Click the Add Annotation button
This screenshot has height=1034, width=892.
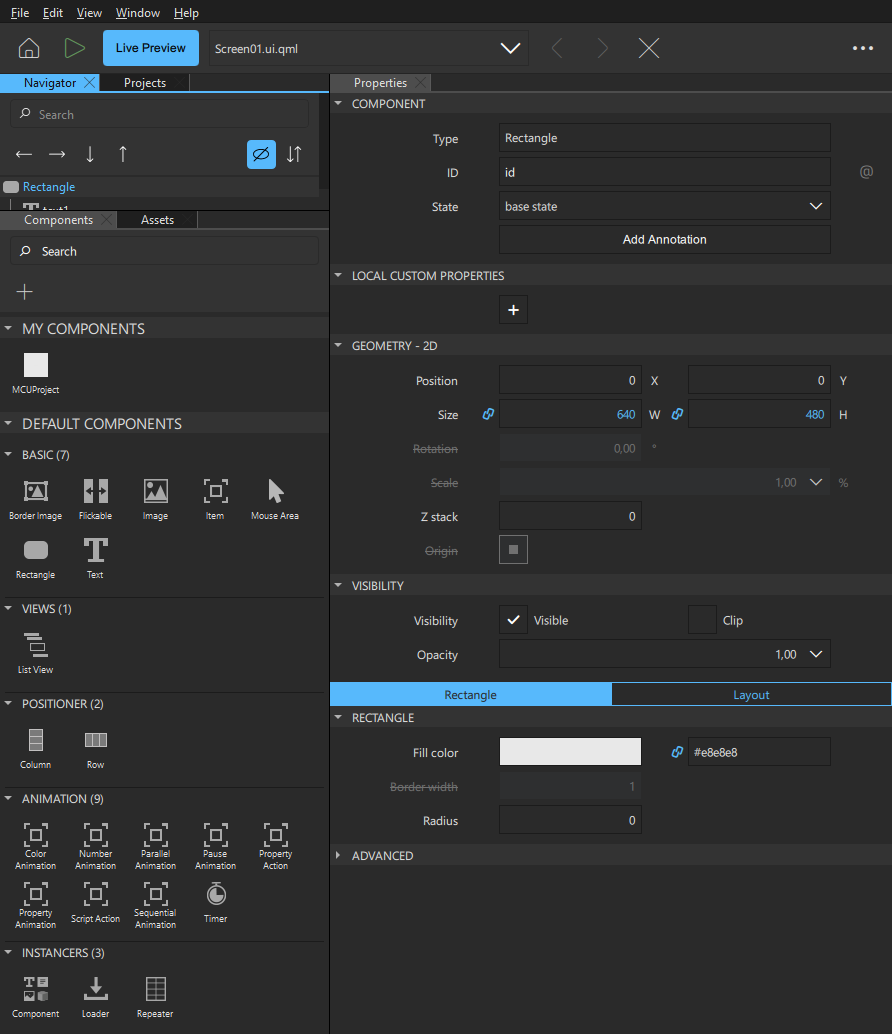pos(664,240)
